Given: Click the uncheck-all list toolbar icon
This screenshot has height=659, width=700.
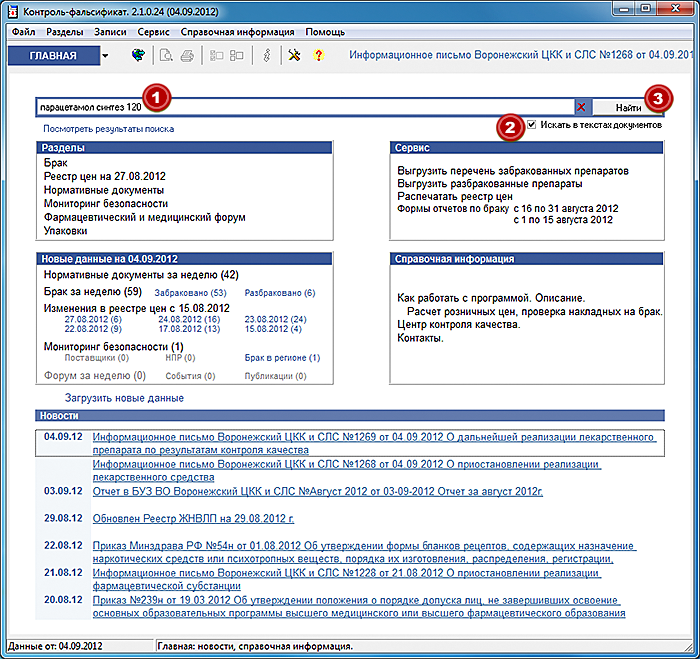Looking at the screenshot, I should pyautogui.click(x=237, y=55).
